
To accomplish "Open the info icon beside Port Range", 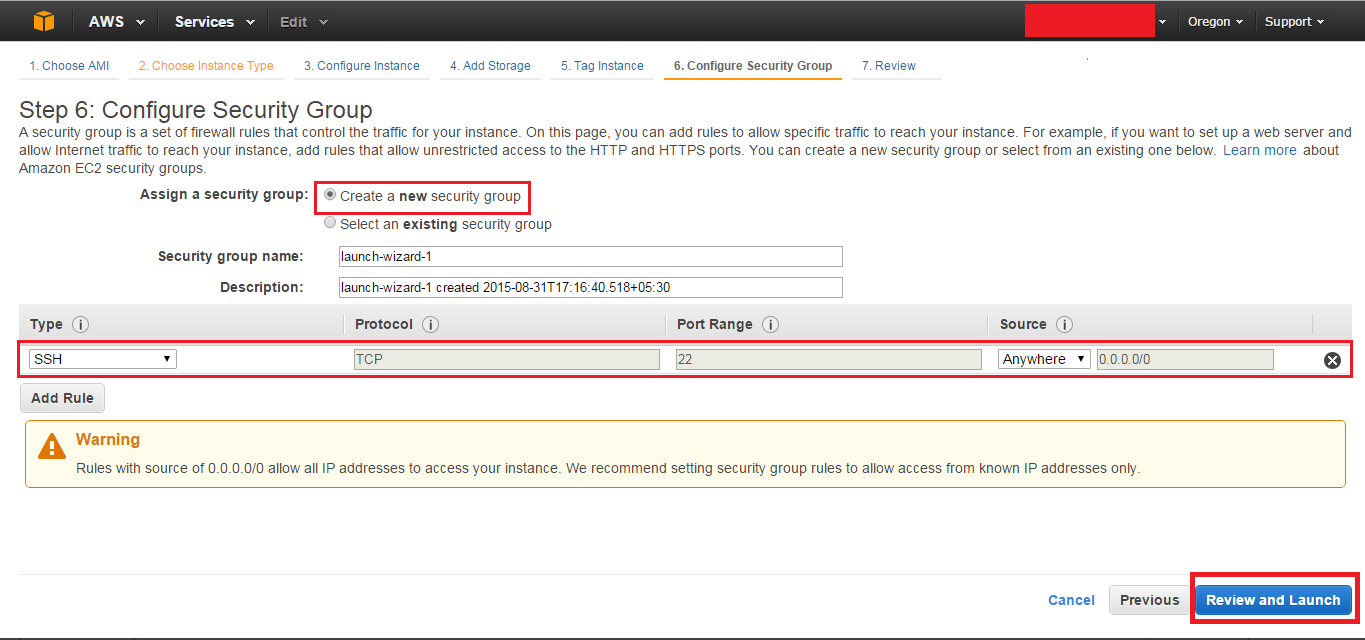I will click(770, 325).
